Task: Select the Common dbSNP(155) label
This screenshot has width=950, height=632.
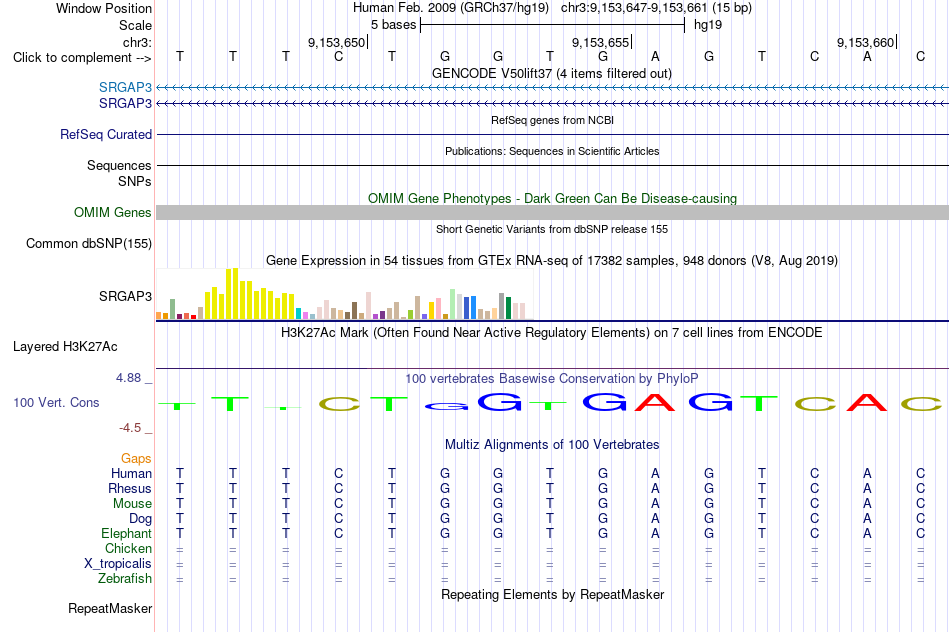Action: [89, 244]
